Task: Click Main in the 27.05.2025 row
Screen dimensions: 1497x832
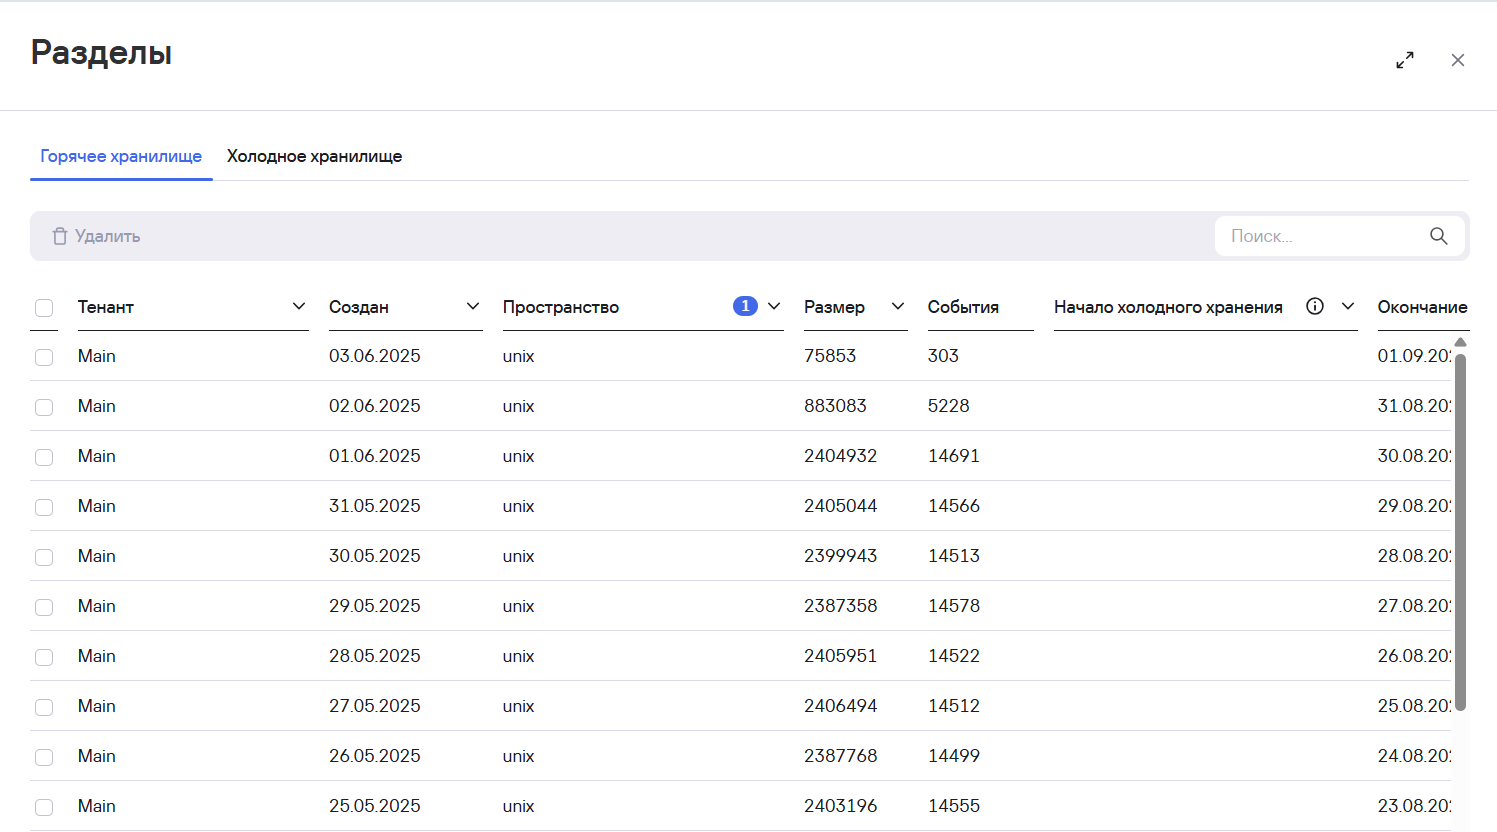Action: click(x=97, y=706)
